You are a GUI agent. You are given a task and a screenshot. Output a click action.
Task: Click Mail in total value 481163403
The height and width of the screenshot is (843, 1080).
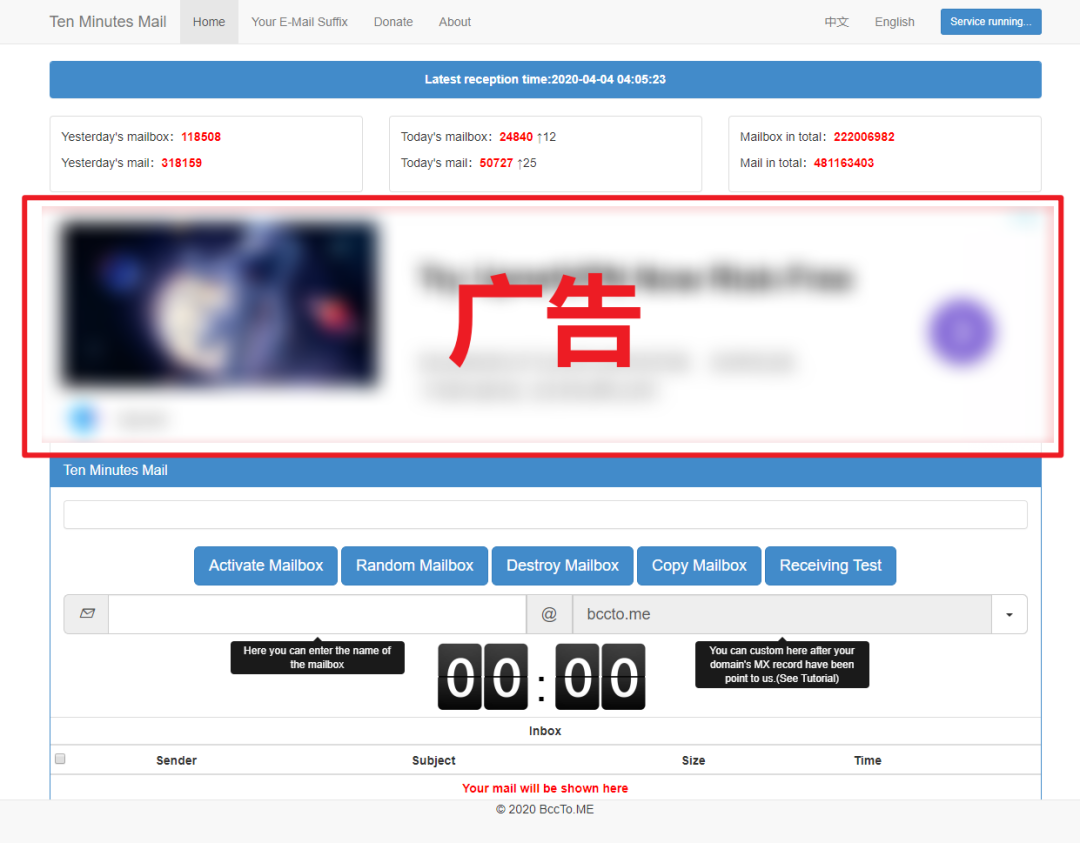(844, 163)
